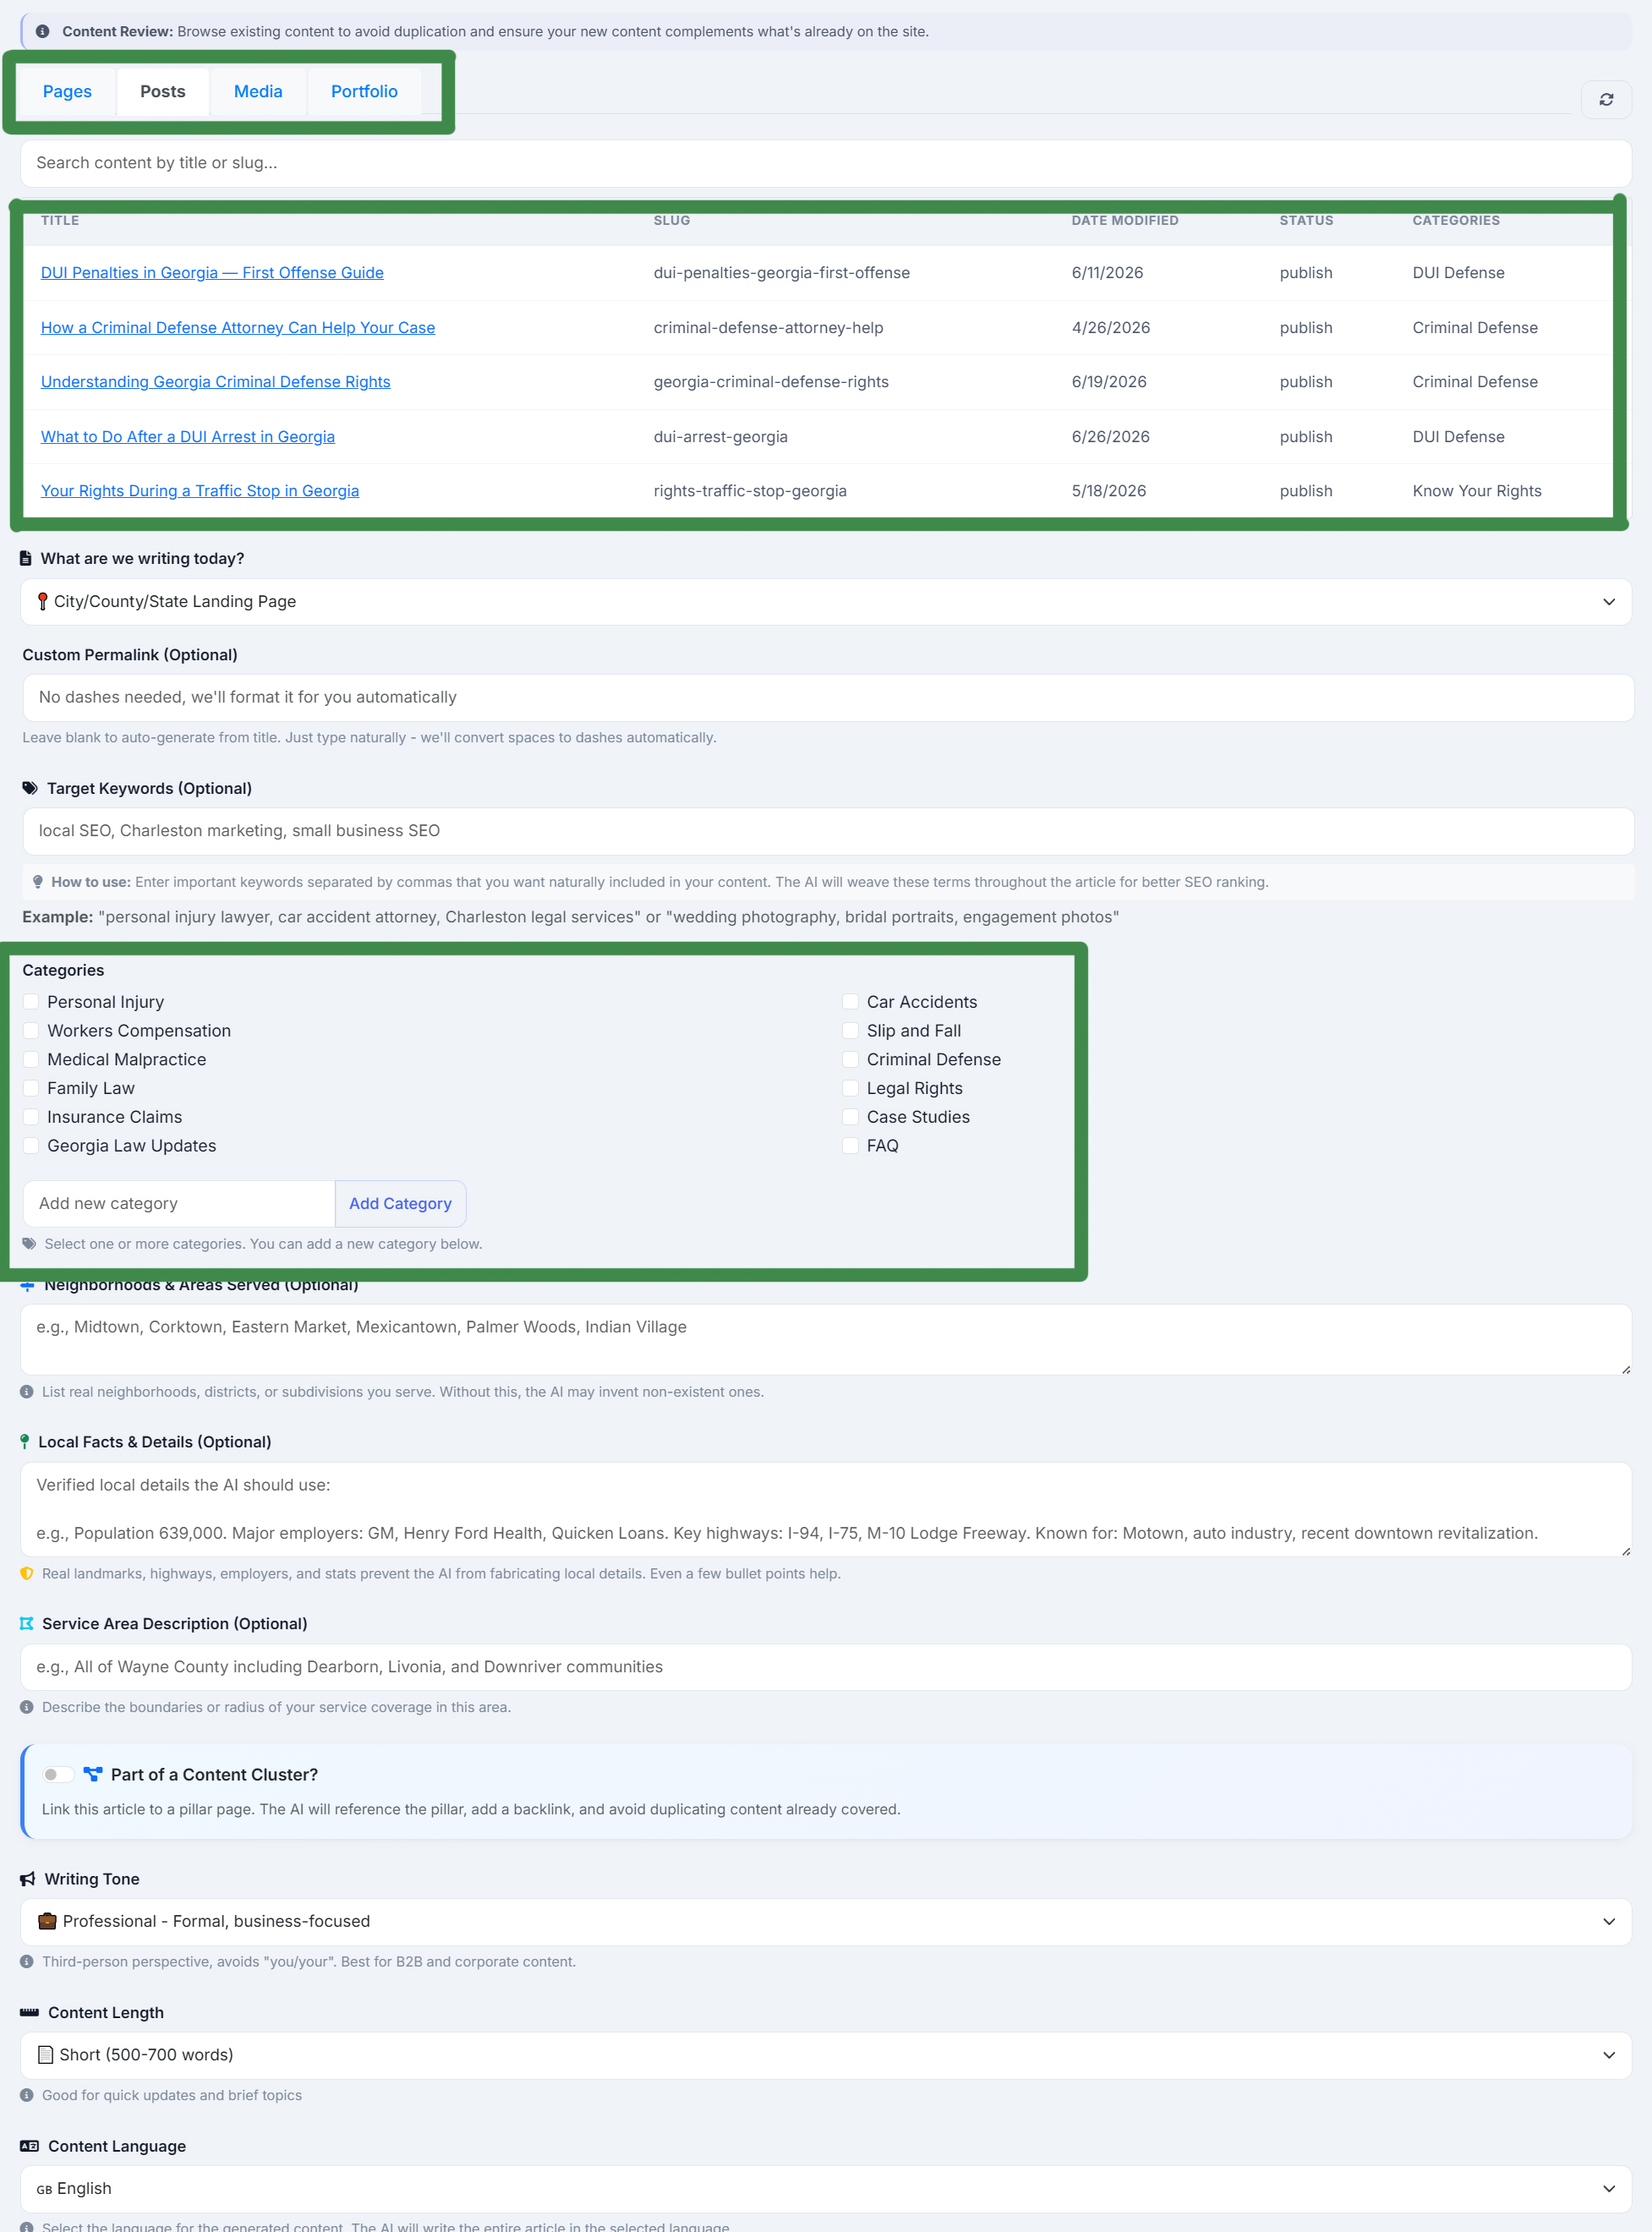The width and height of the screenshot is (1652, 2232).
Task: Check the Family Law category
Action: [x=31, y=1088]
